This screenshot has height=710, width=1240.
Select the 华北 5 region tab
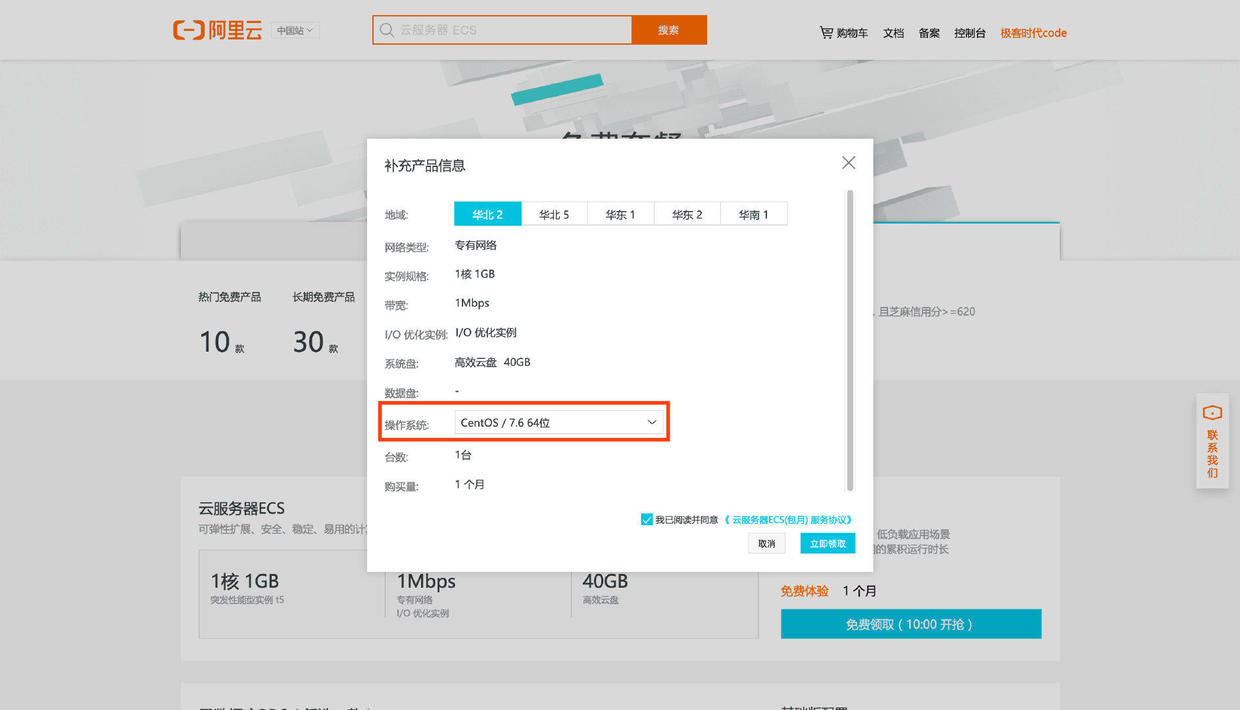(554, 214)
